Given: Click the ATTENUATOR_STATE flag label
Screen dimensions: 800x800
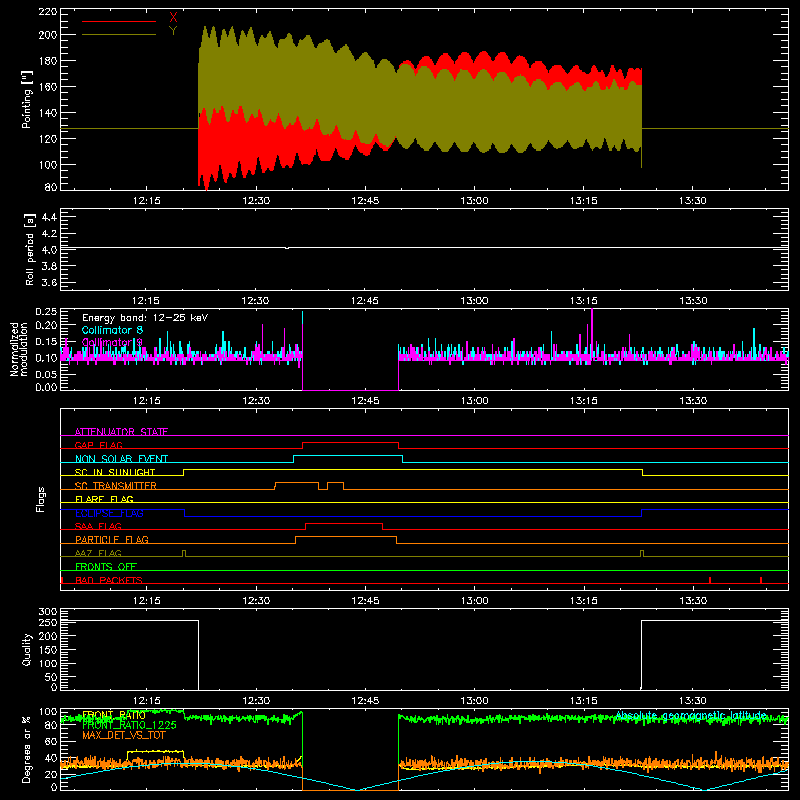Looking at the screenshot, I should [121, 432].
